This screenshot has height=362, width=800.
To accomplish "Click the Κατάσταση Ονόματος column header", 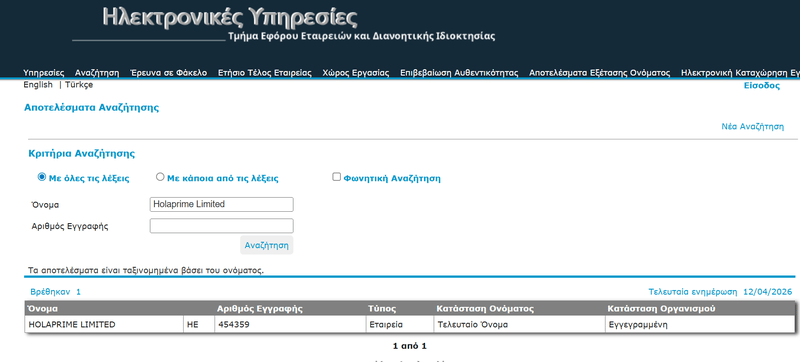I will (485, 309).
